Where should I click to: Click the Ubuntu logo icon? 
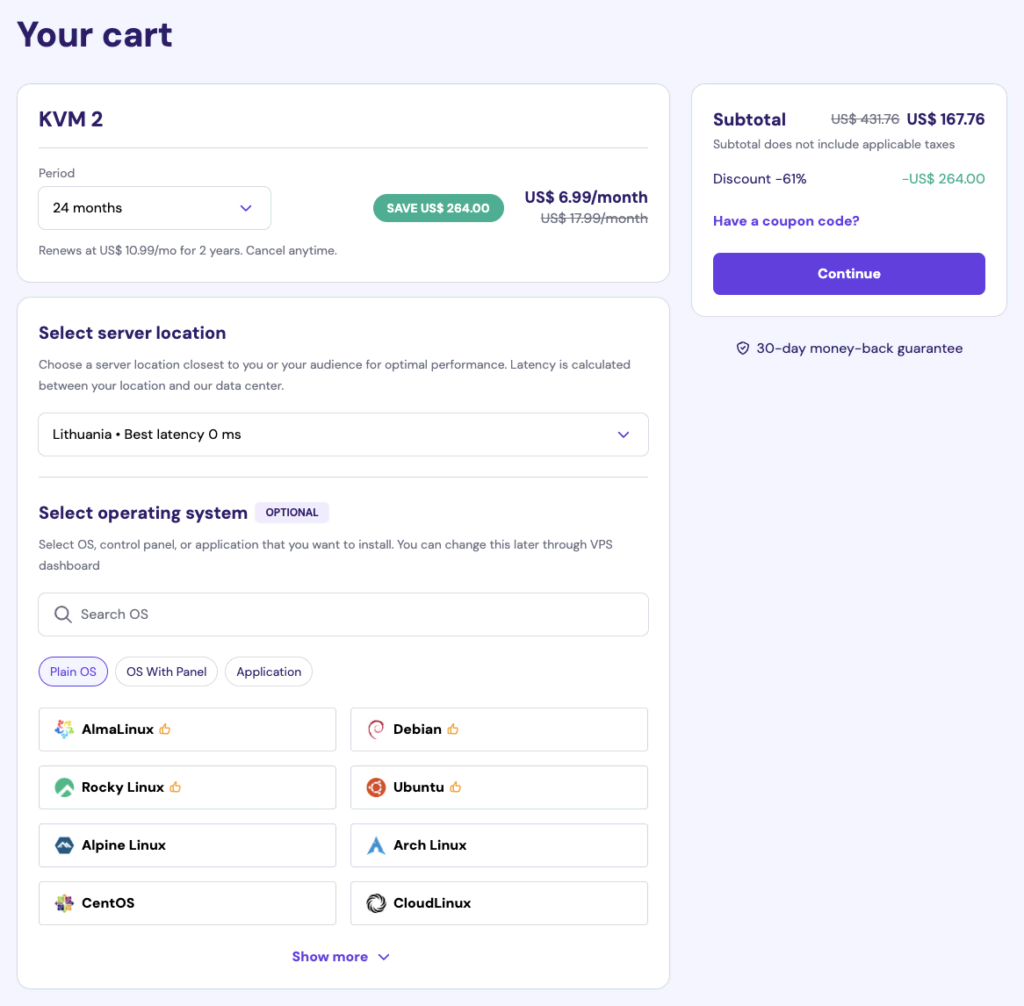[376, 787]
